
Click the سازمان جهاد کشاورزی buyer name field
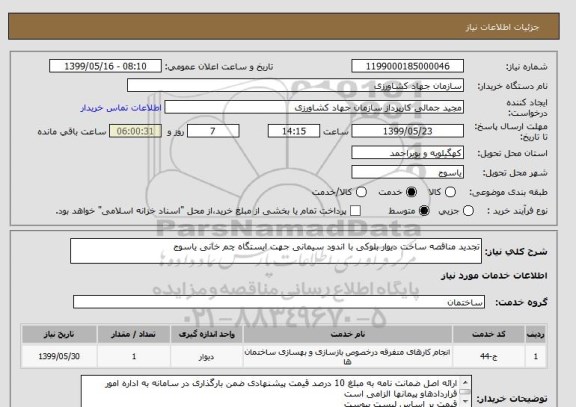295,86
